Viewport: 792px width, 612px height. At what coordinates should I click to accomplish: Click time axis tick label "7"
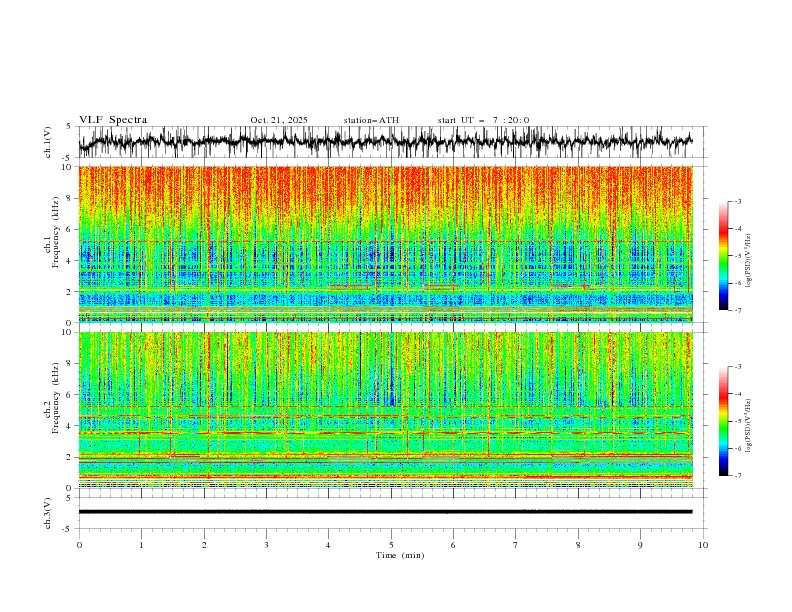[x=516, y=545]
